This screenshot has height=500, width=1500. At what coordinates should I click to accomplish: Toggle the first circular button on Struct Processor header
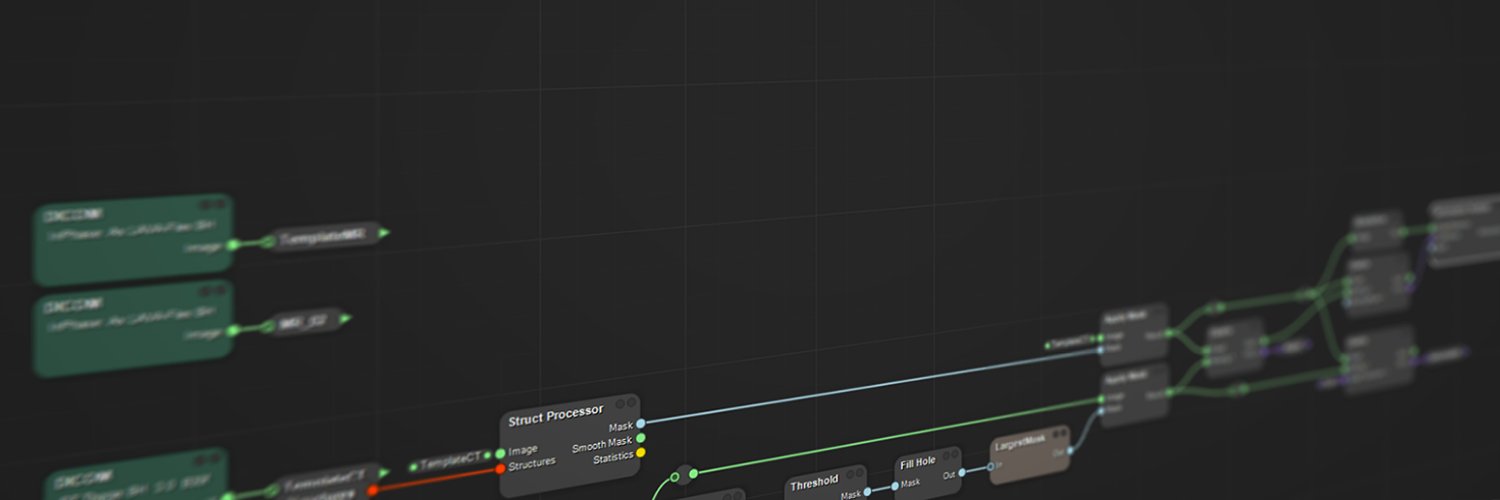(619, 403)
